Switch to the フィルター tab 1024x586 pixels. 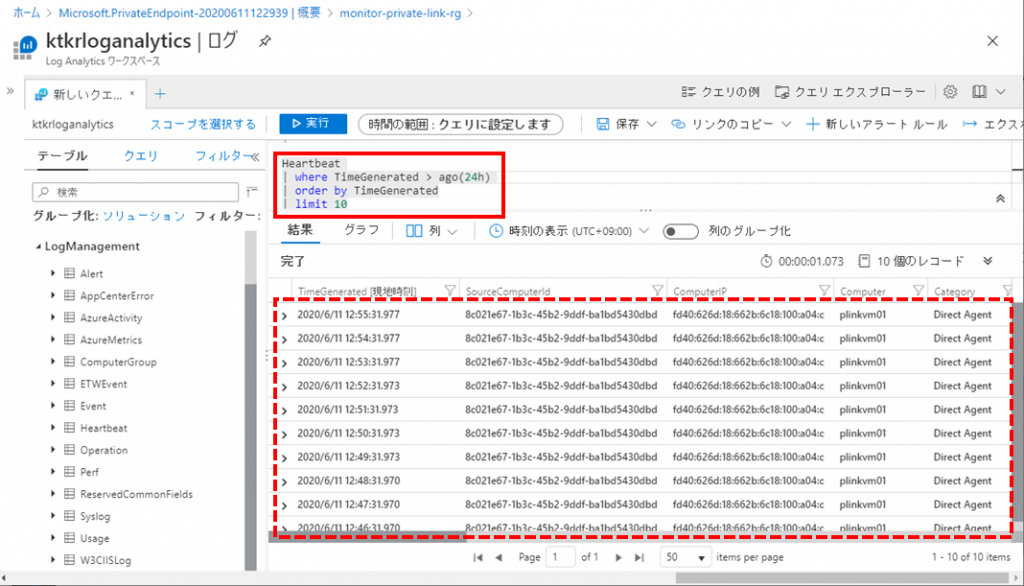[221, 155]
